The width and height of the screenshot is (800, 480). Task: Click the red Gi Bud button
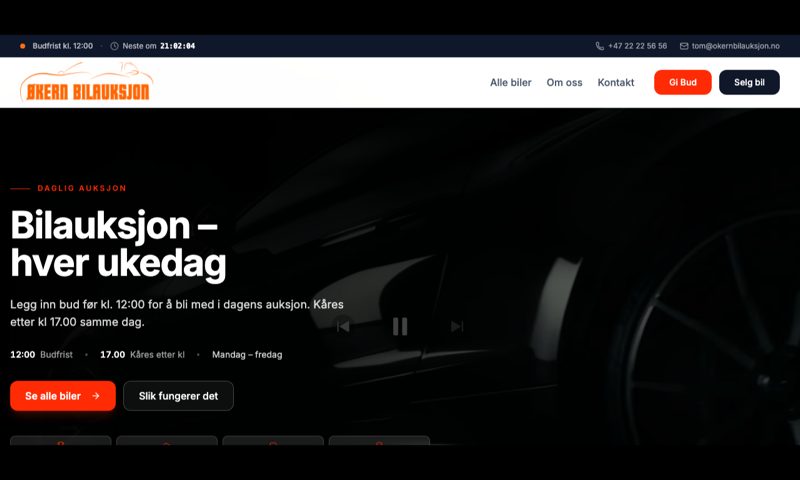683,82
